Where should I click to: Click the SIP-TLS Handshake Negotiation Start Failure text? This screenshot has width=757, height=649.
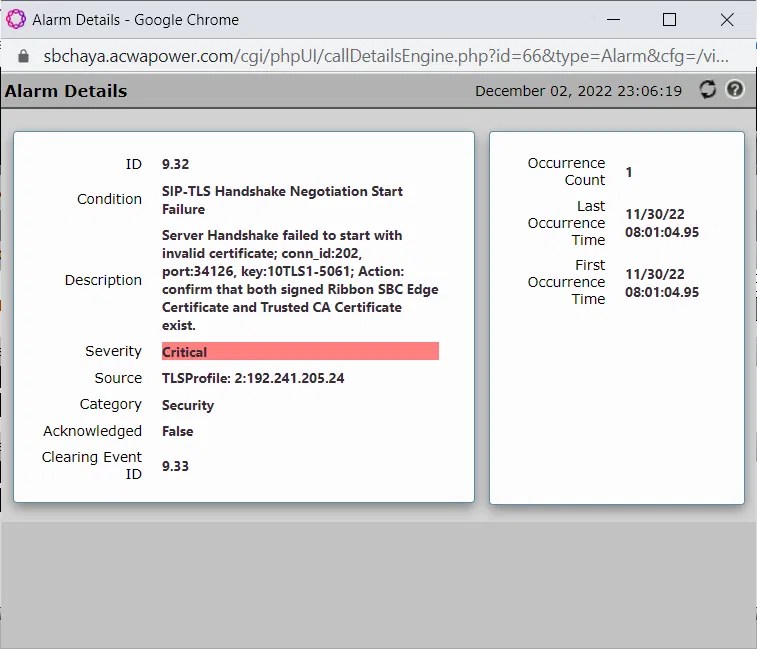point(282,200)
